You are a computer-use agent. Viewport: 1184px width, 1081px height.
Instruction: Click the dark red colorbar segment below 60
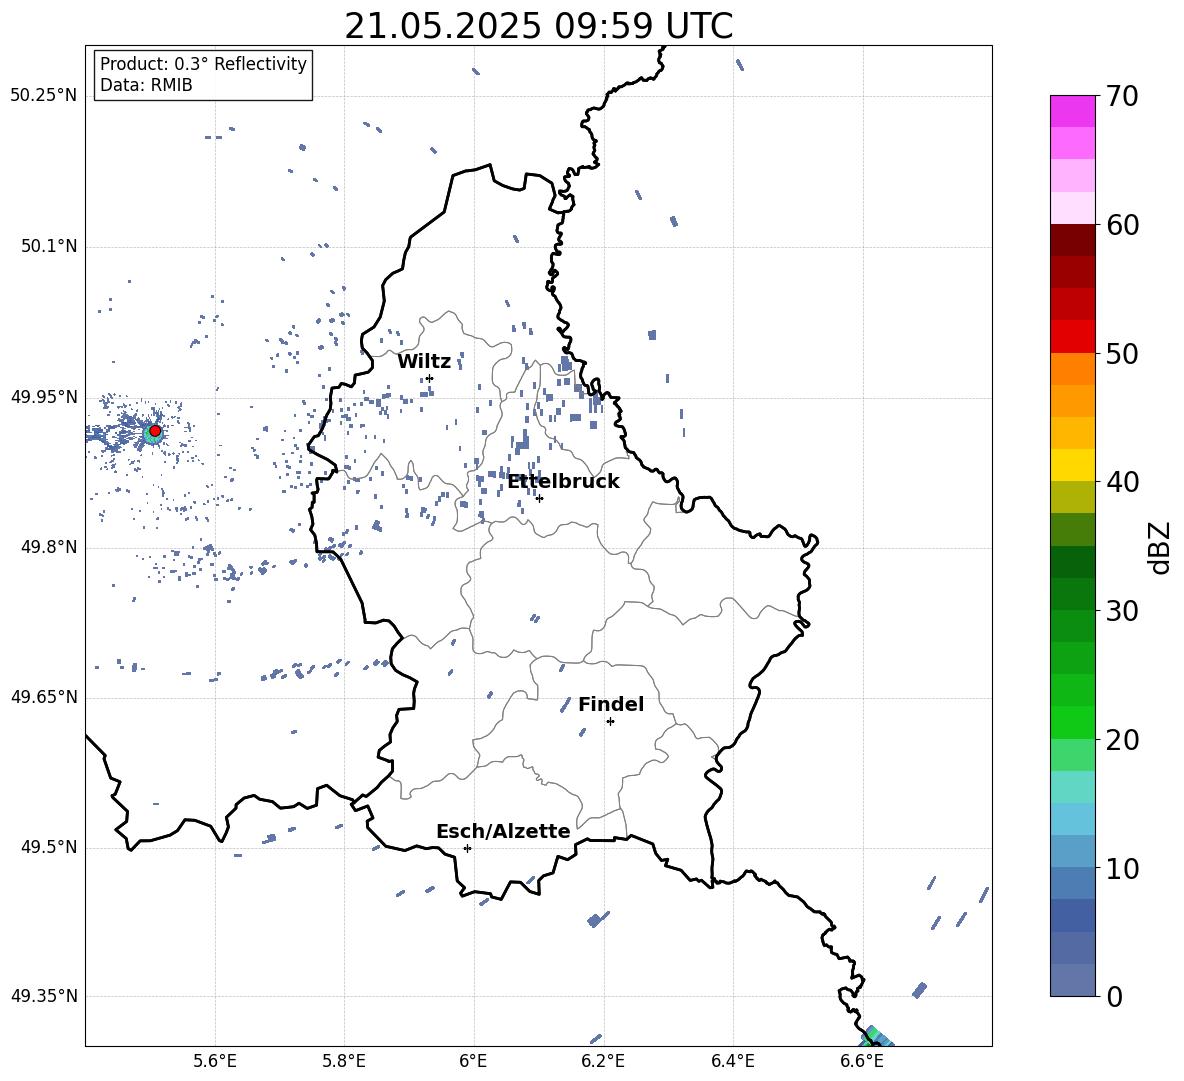point(1072,240)
